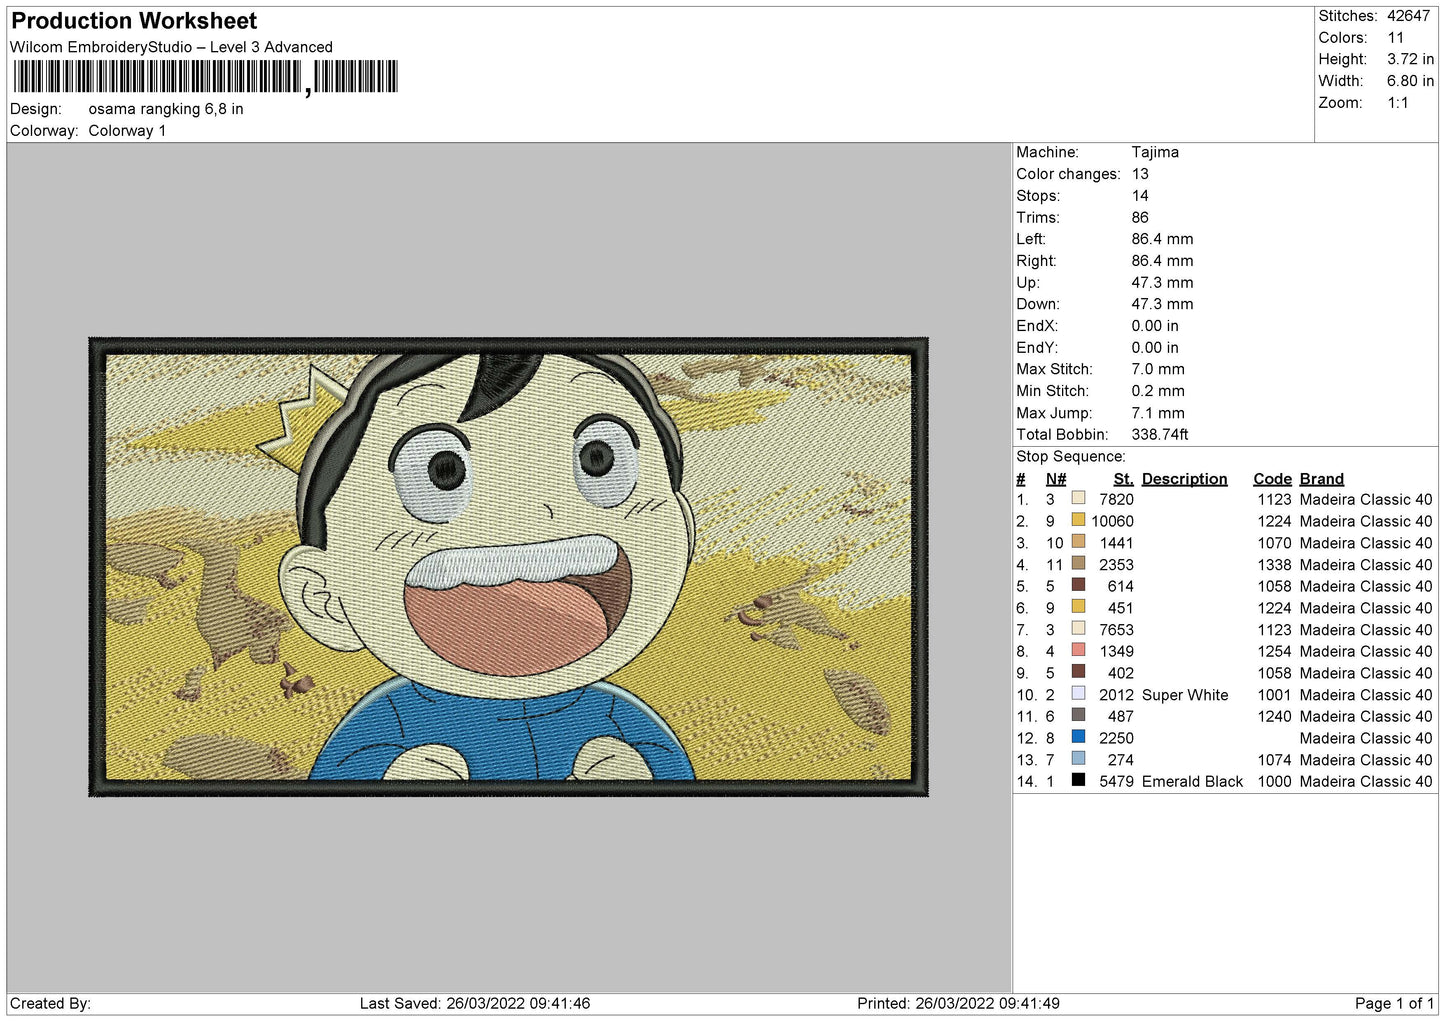The image size is (1445, 1021).
Task: Click the light blue swatch for stop 13
Action: pos(1078,759)
